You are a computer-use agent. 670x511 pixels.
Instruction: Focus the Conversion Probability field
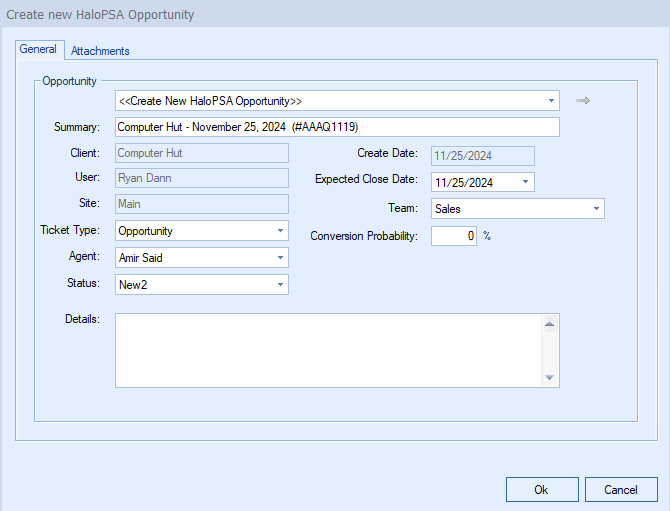[x=453, y=237]
